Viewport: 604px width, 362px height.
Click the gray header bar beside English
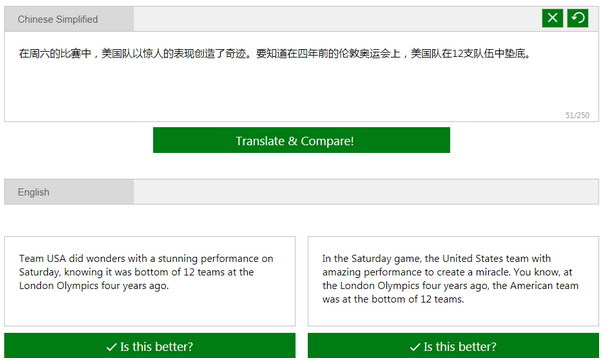pyautogui.click(x=366, y=192)
